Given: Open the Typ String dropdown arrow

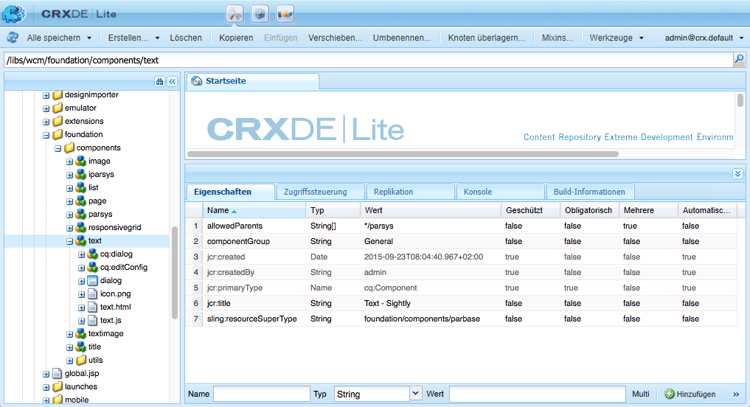Looking at the screenshot, I should pyautogui.click(x=416, y=394).
